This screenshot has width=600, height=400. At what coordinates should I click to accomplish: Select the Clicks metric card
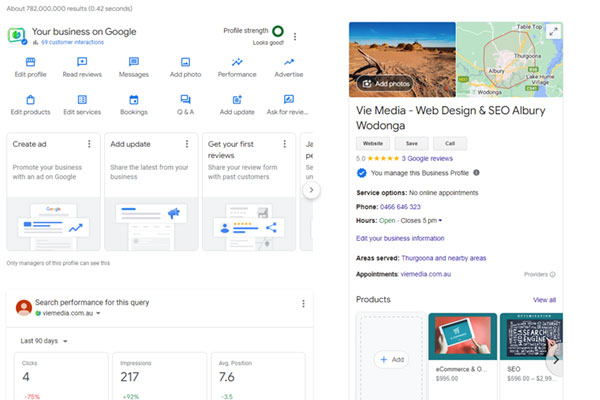click(x=61, y=376)
